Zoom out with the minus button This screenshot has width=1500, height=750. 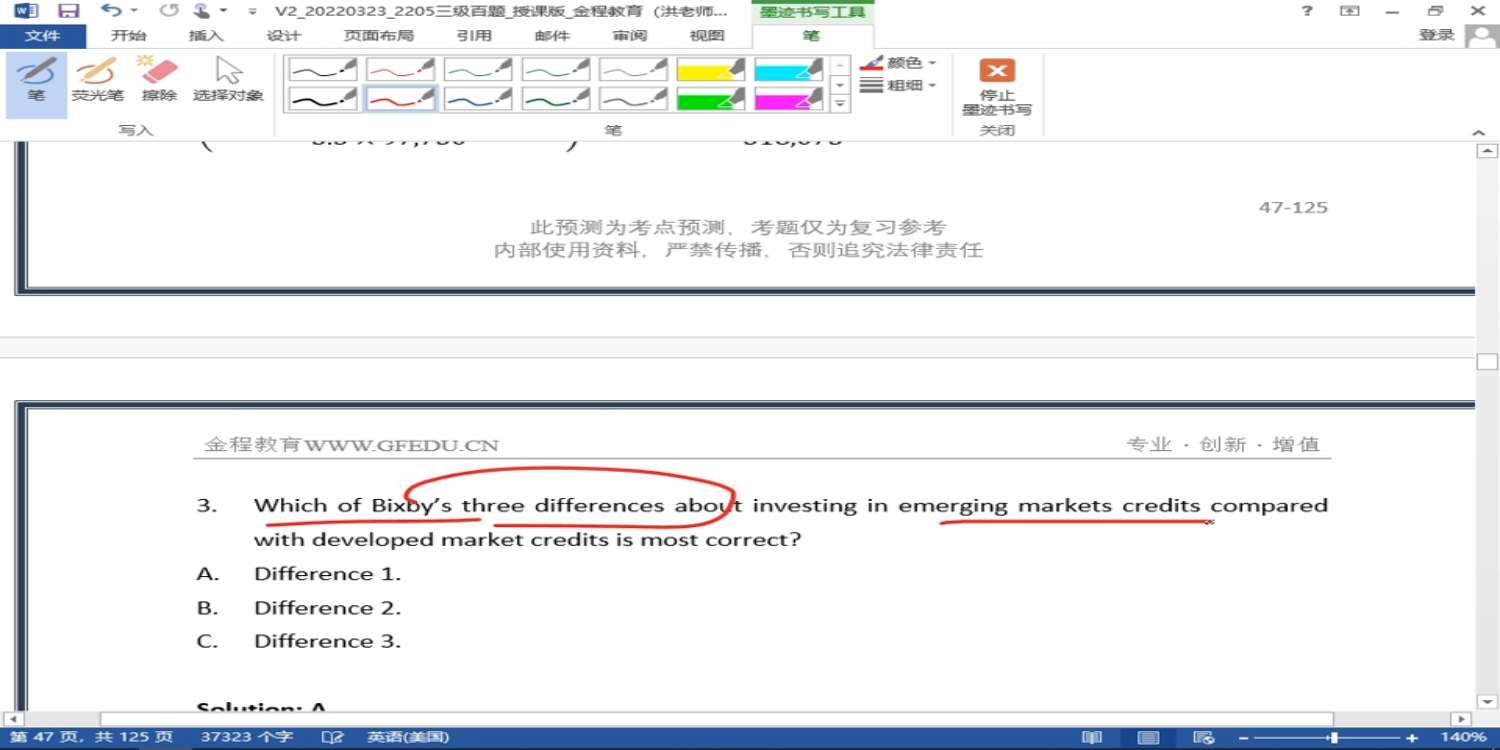(1244, 738)
